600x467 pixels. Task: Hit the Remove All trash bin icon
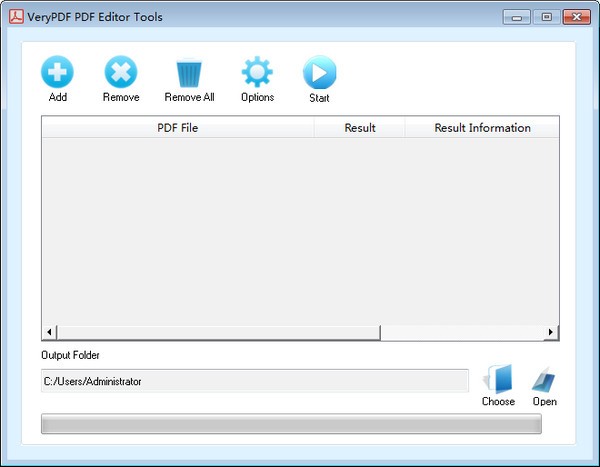pyautogui.click(x=189, y=73)
